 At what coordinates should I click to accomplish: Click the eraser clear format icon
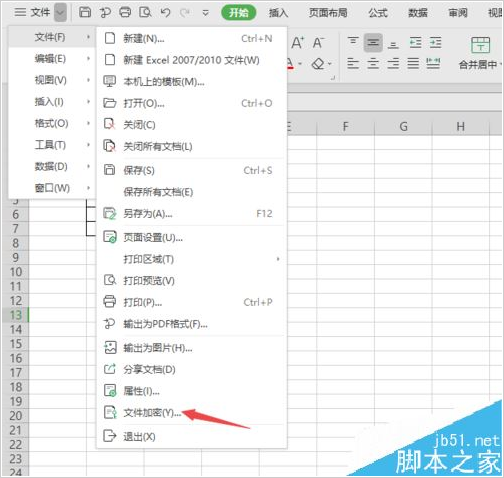[x=318, y=63]
